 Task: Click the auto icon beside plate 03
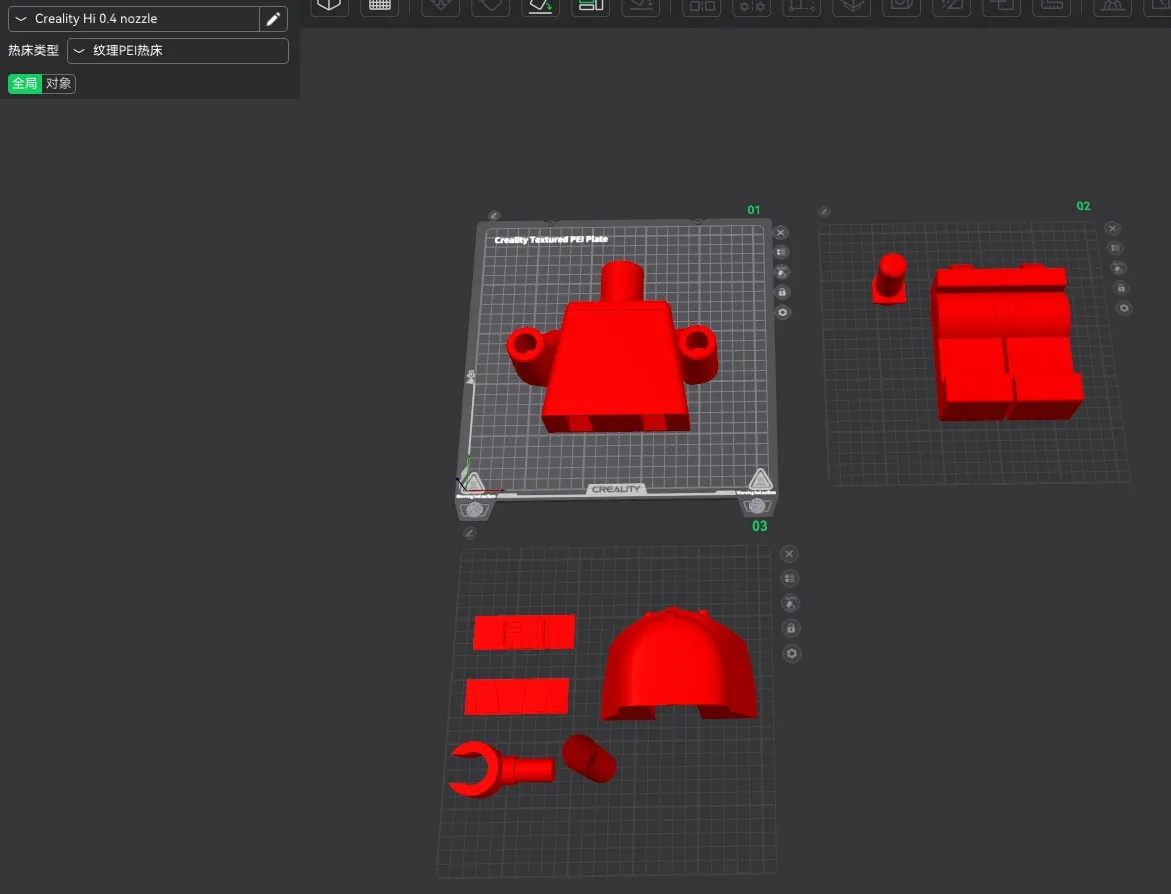(790, 603)
